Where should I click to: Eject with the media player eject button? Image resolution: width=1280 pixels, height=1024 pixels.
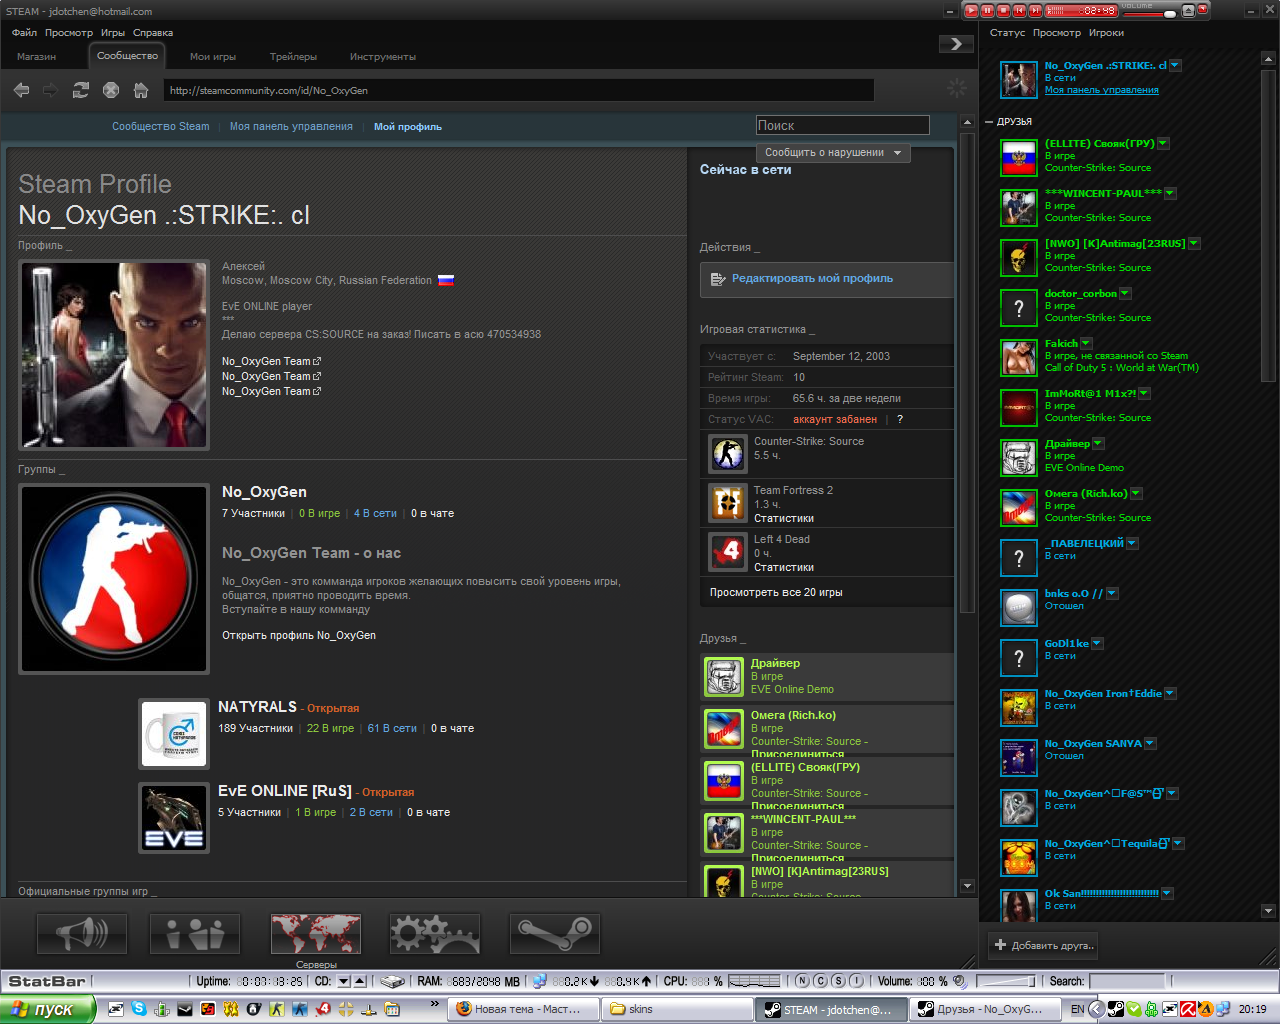[1188, 10]
